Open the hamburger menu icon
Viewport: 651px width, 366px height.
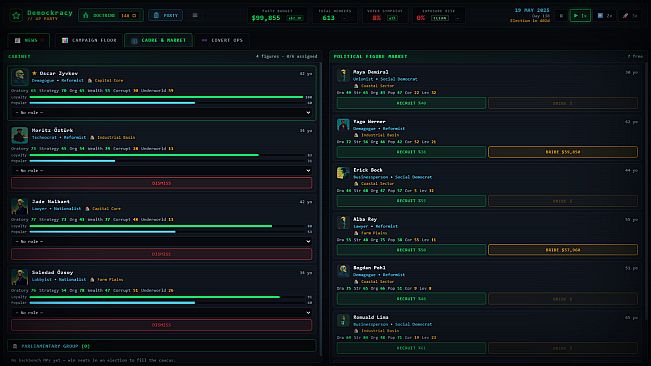[195, 15]
